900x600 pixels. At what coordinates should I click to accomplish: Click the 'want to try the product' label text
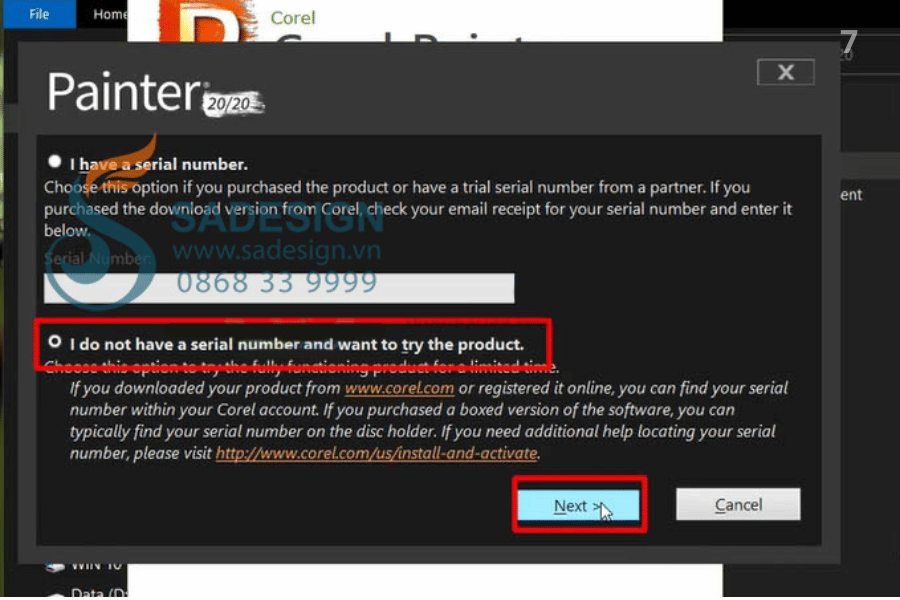click(430, 344)
